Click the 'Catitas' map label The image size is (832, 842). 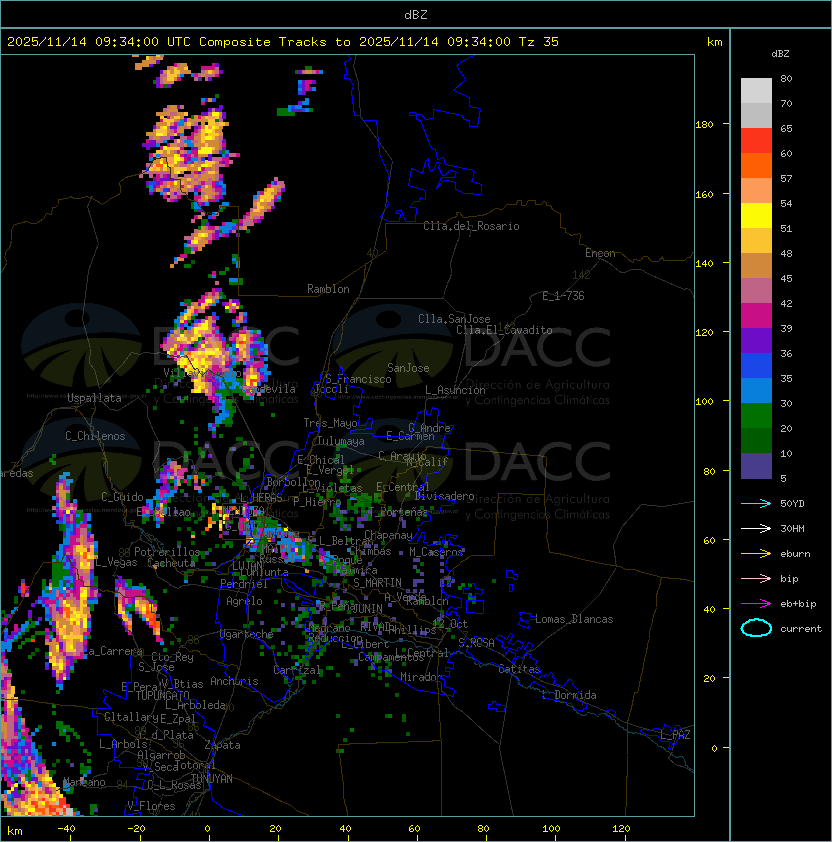point(519,669)
